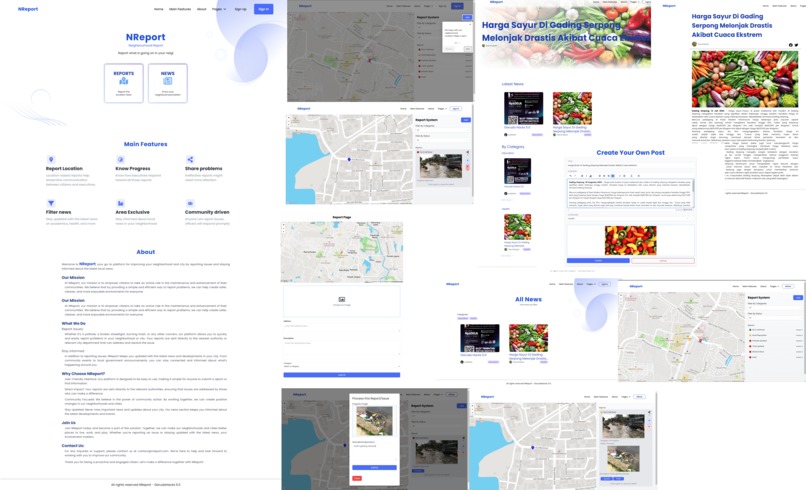The width and height of the screenshot is (806, 490).
Task: Open Filter by Status in the bottom-right Report System panel
Action: tap(775, 318)
